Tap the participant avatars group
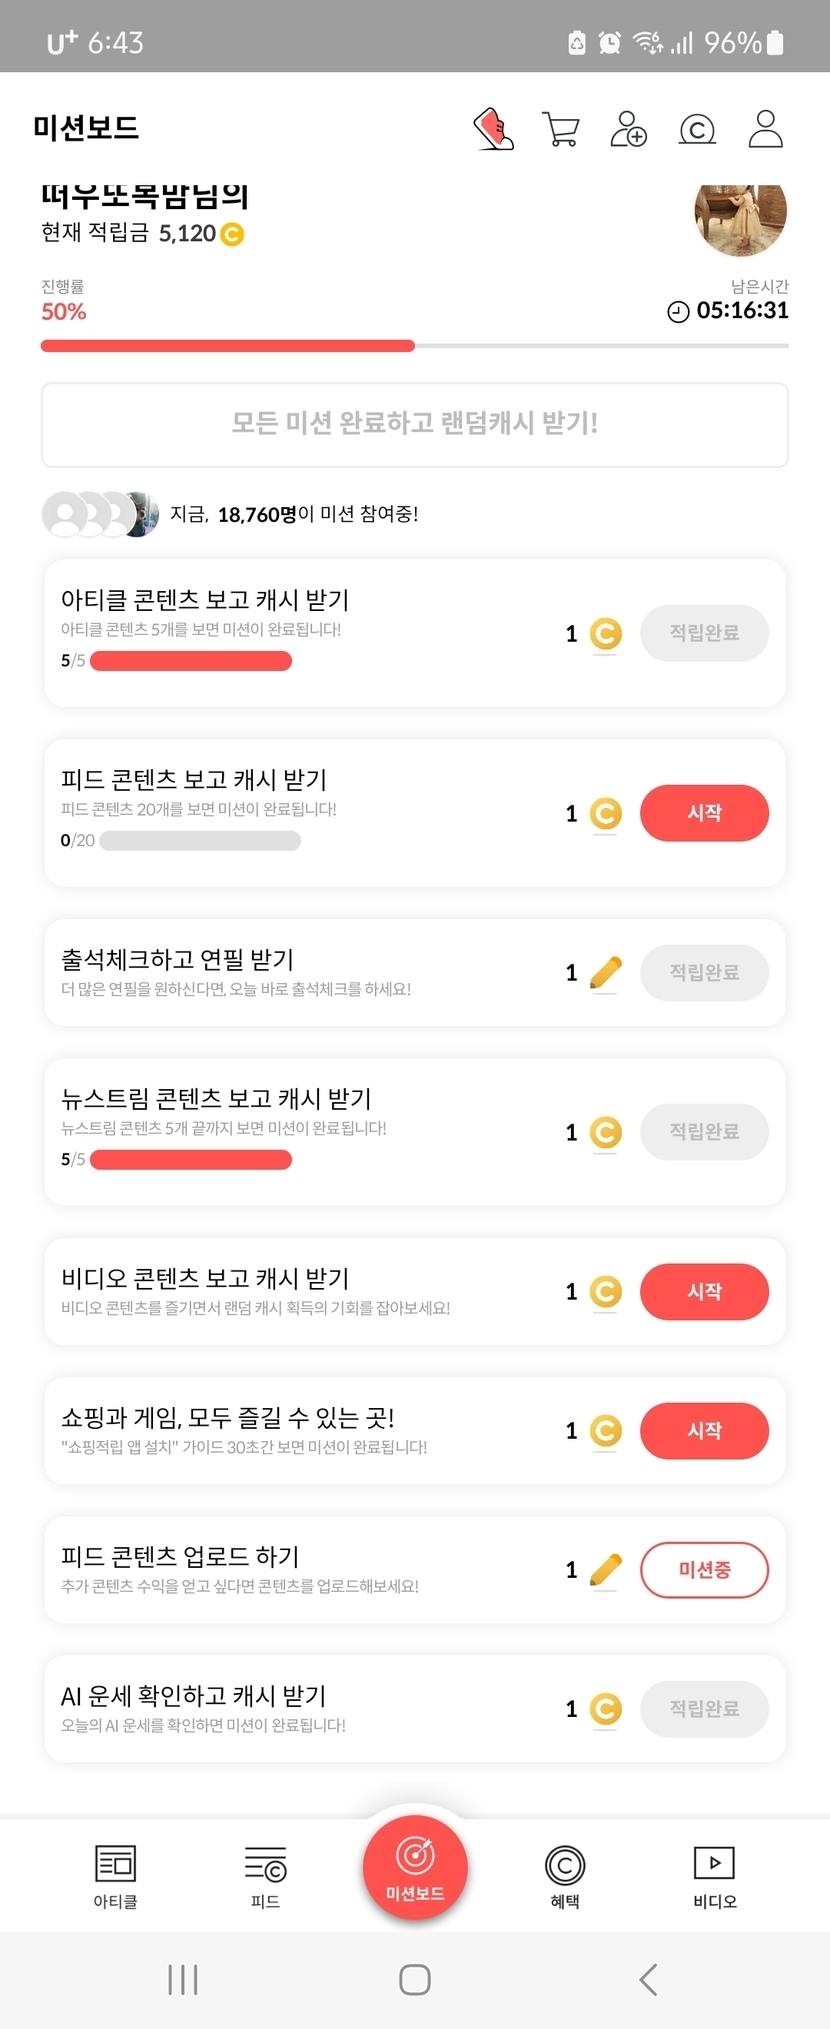Viewport: 830px width, 2029px height. coord(100,514)
